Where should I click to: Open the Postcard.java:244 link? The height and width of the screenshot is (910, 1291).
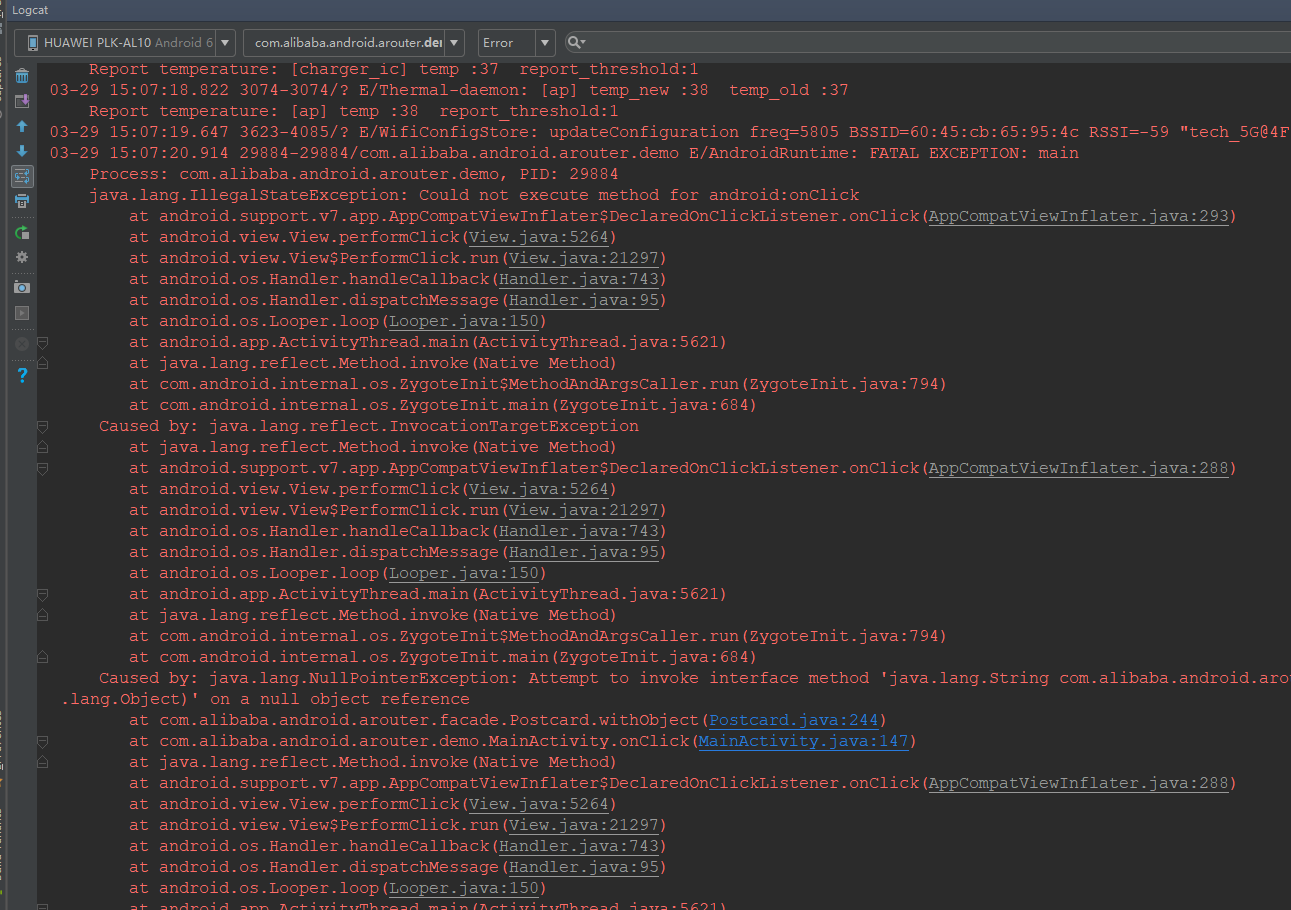coord(793,720)
